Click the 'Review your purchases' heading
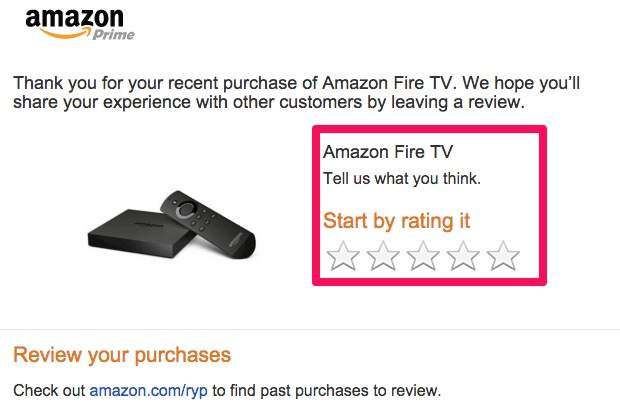The image size is (620, 408). tap(122, 355)
